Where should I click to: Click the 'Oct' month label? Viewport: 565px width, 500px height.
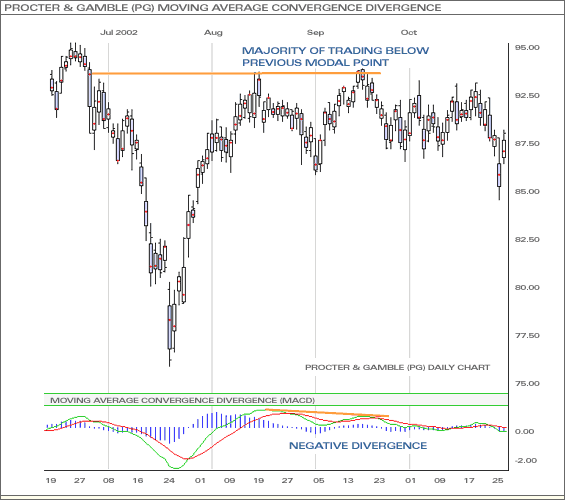click(409, 32)
